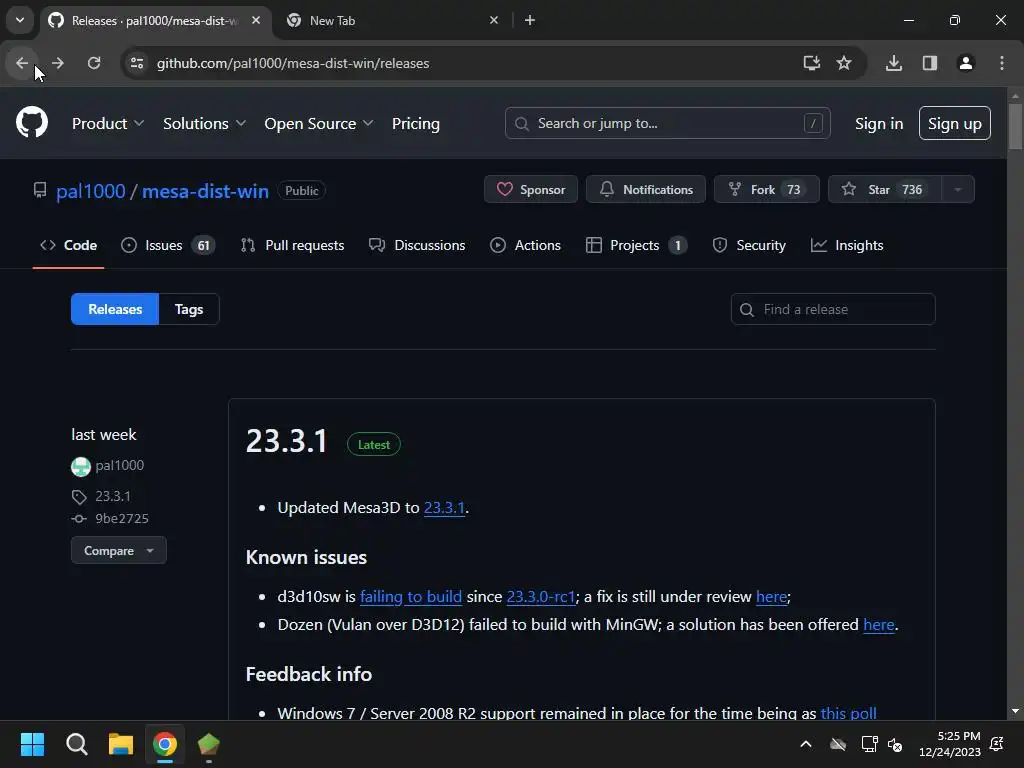
Task: Open Chrome downloads icon
Action: point(893,63)
